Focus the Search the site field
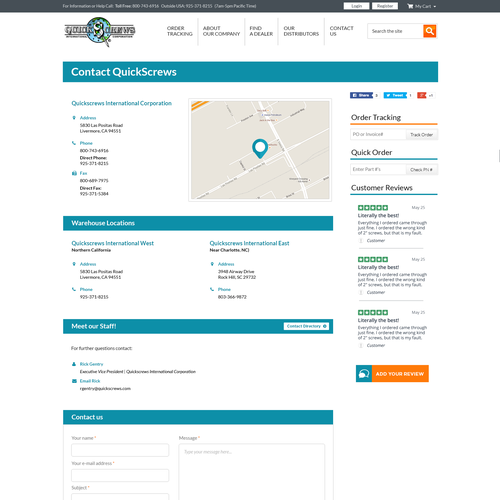The width and height of the screenshot is (500, 500). (x=395, y=31)
